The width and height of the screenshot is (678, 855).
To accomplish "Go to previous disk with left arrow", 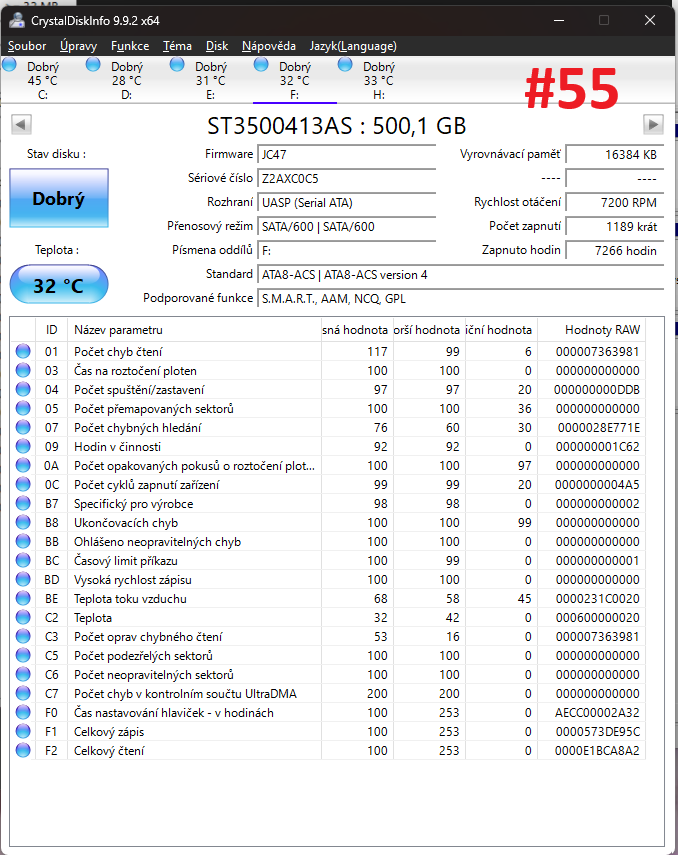I will pyautogui.click(x=21, y=125).
